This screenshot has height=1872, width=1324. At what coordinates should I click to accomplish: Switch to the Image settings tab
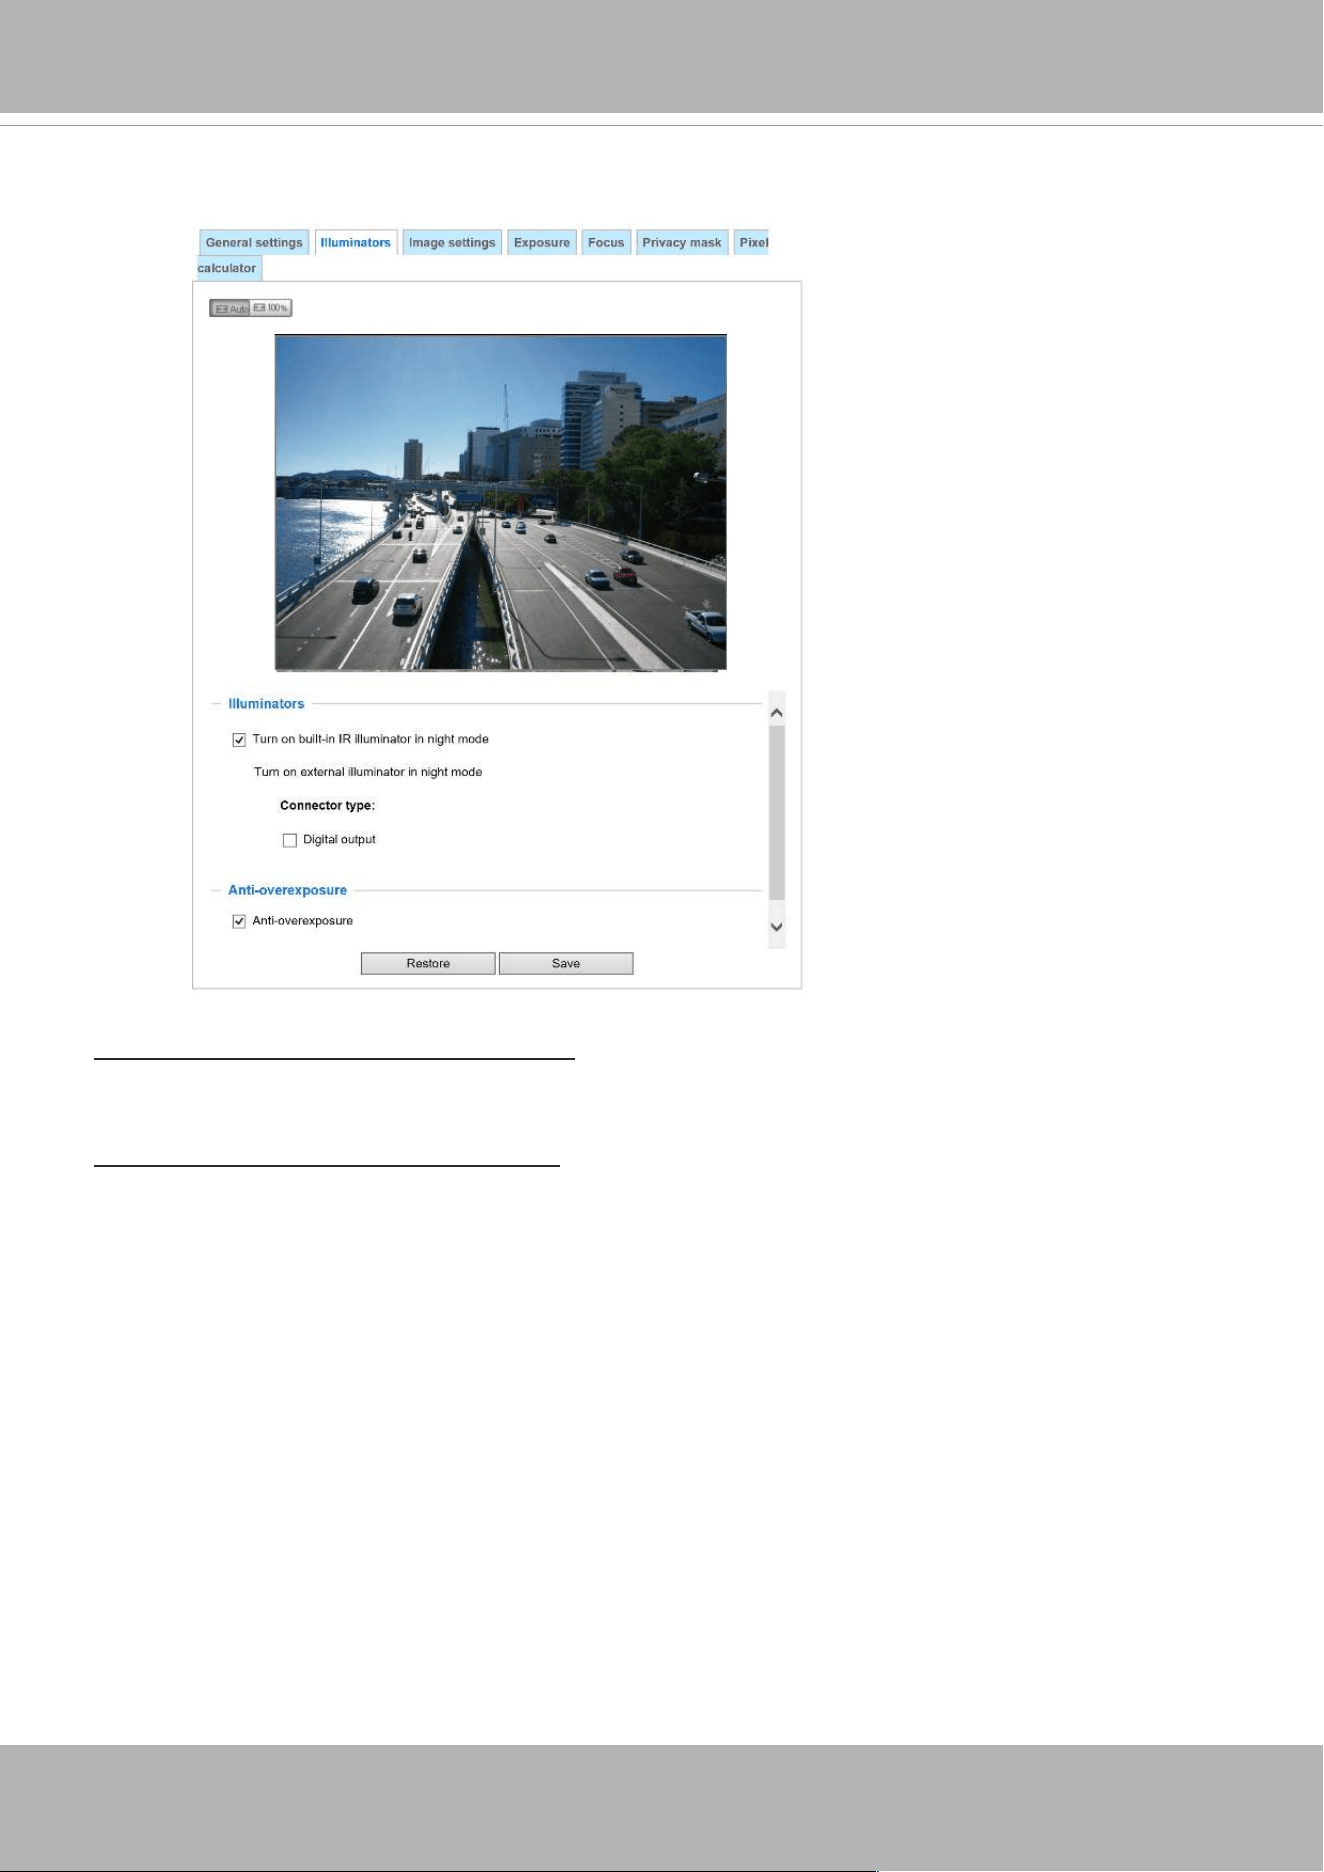452,243
